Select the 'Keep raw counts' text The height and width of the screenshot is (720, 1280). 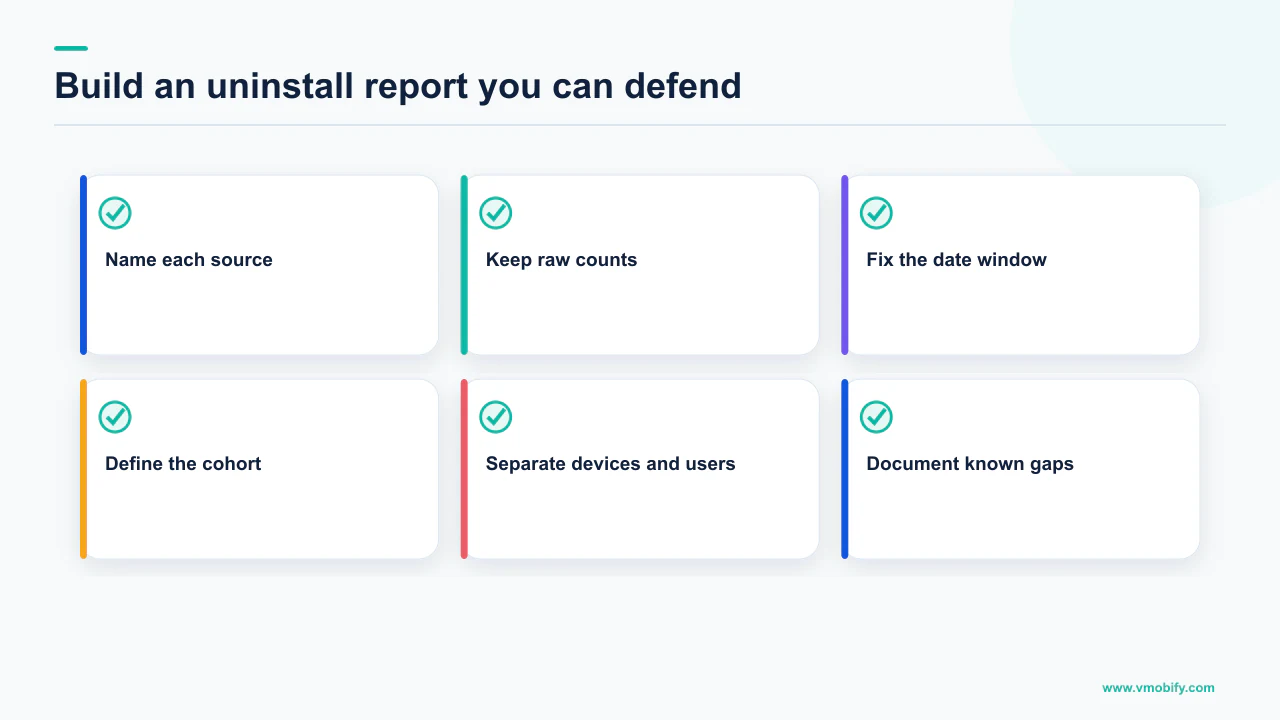[x=561, y=260]
